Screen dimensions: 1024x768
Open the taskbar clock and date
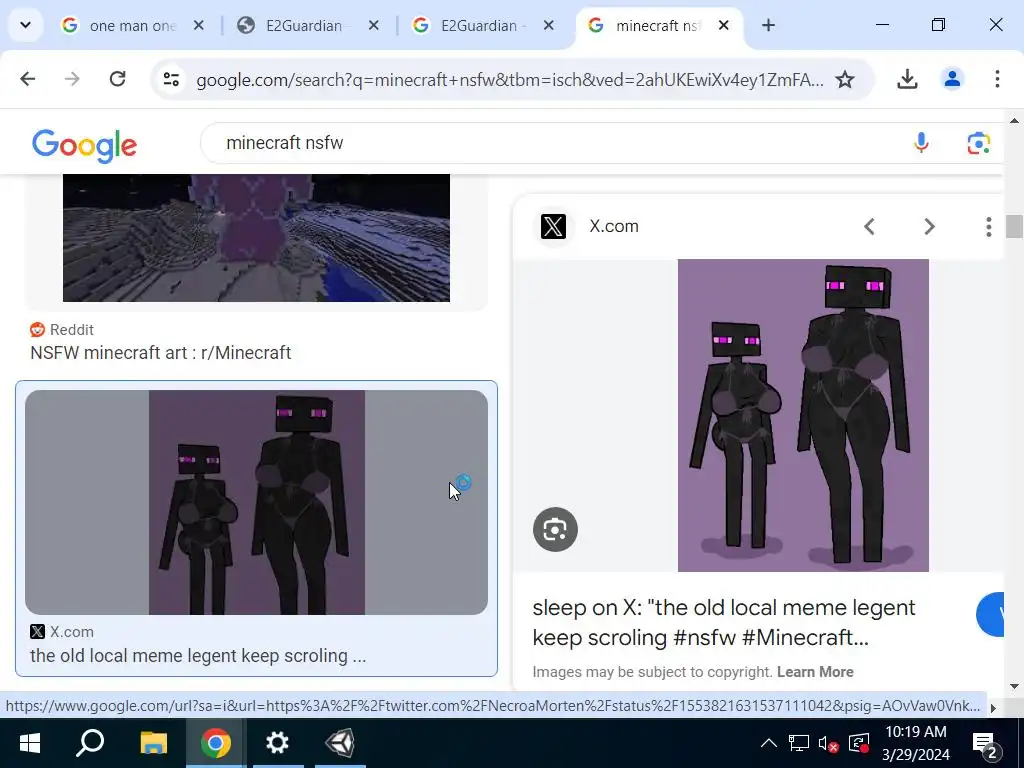[x=916, y=743]
